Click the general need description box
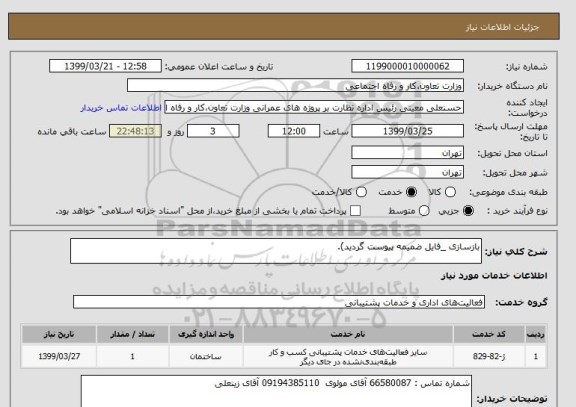576x407 pixels. pyautogui.click(x=276, y=251)
